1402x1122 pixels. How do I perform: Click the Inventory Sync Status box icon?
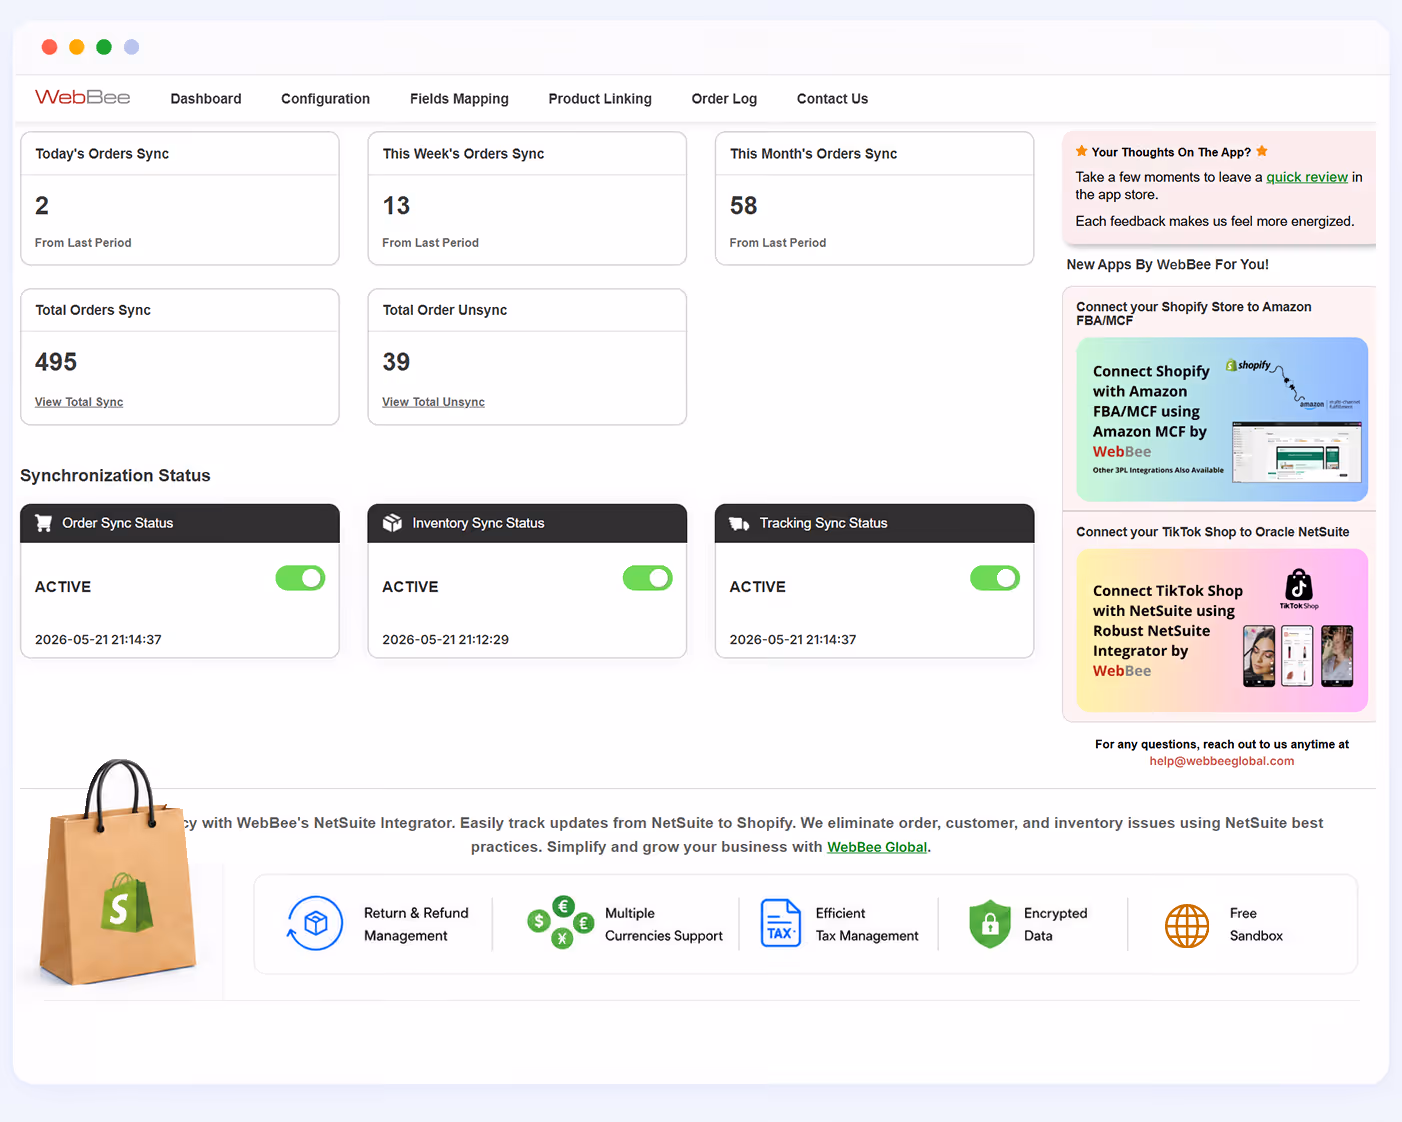coord(392,523)
